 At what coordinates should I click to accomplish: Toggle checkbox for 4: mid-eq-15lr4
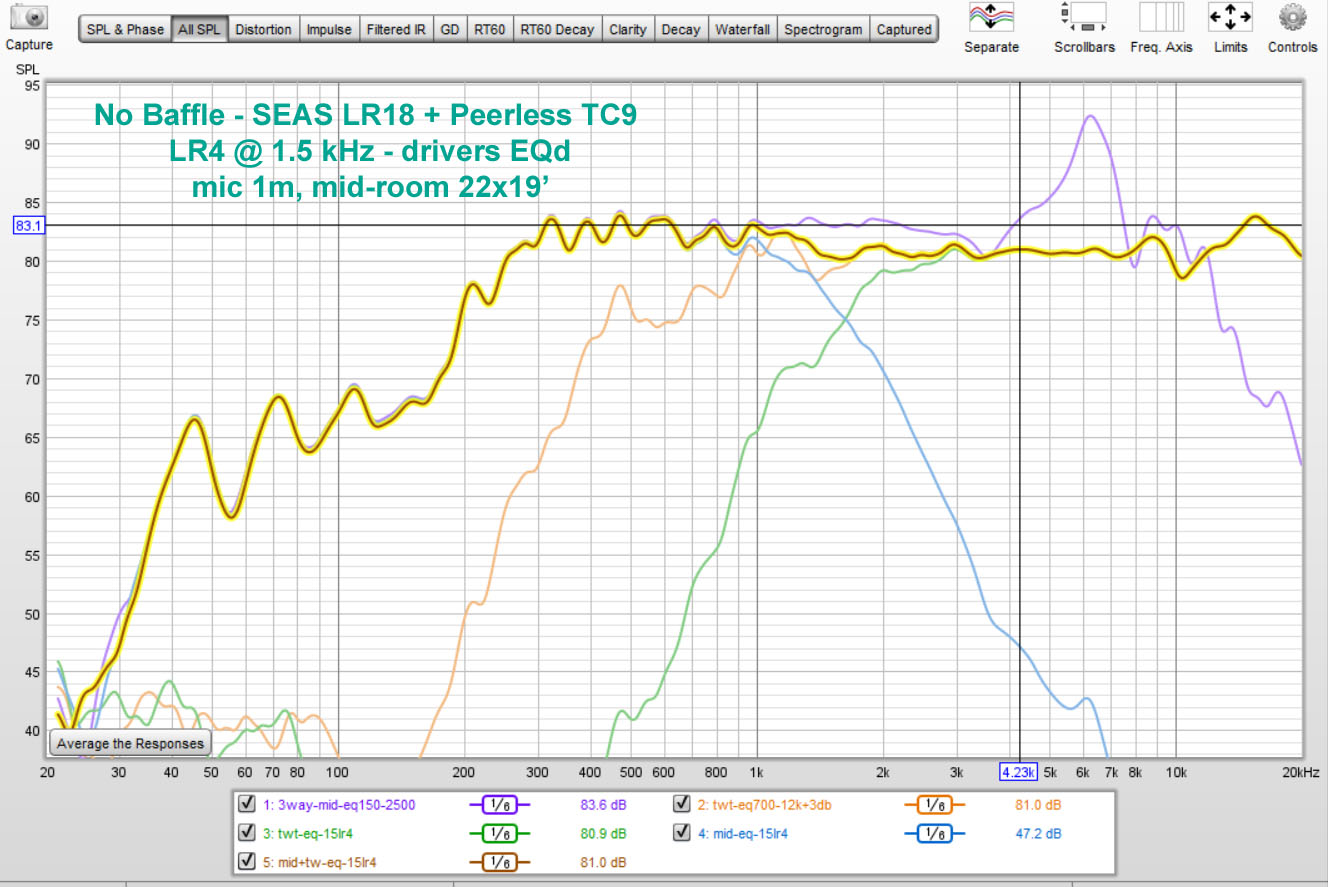point(680,832)
